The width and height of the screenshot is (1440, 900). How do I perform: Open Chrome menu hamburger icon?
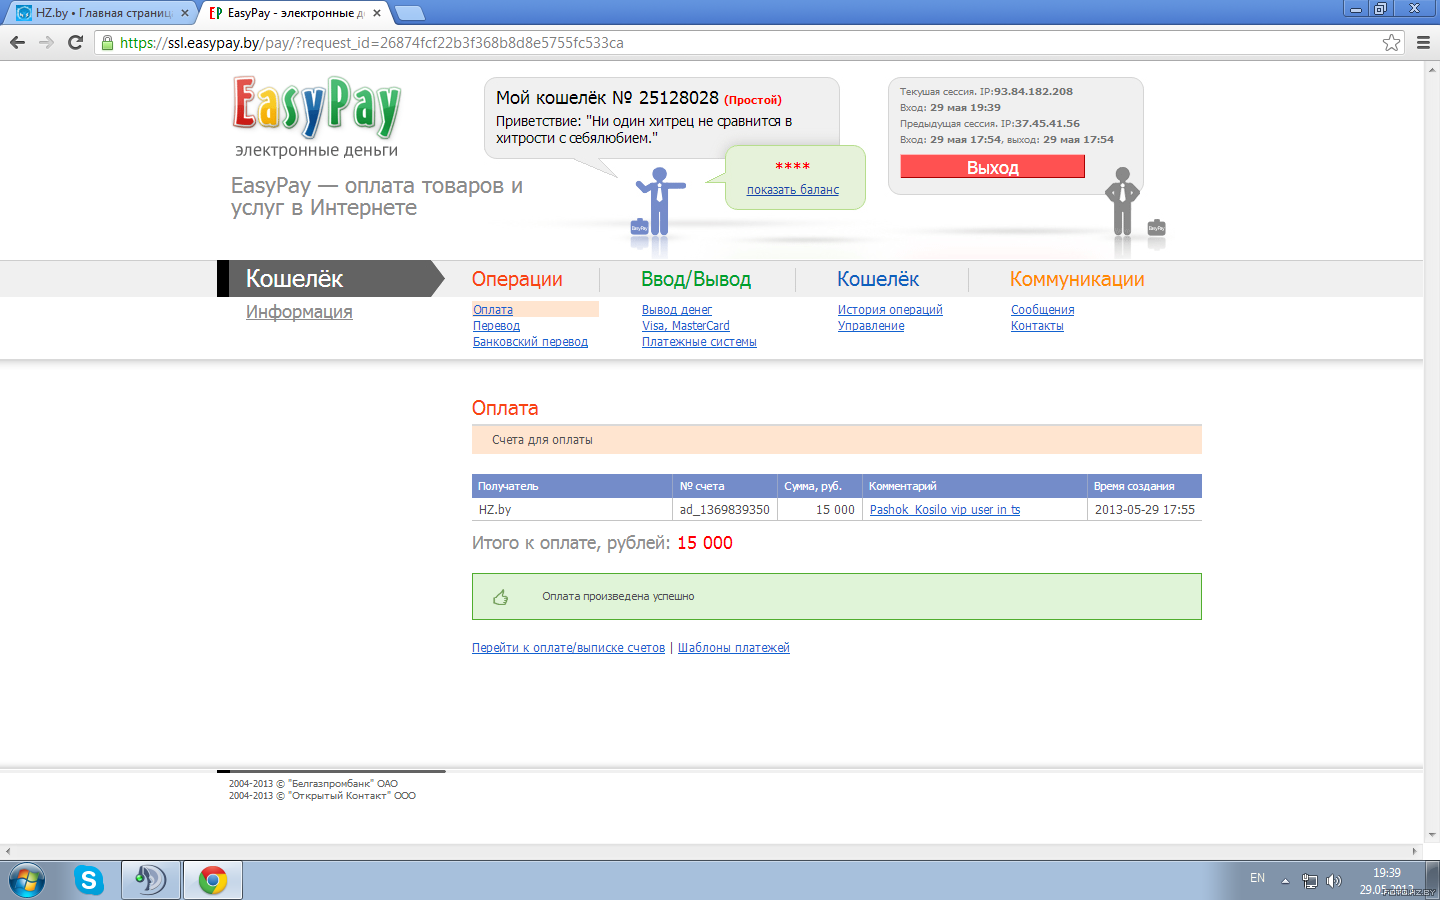pyautogui.click(x=1423, y=42)
